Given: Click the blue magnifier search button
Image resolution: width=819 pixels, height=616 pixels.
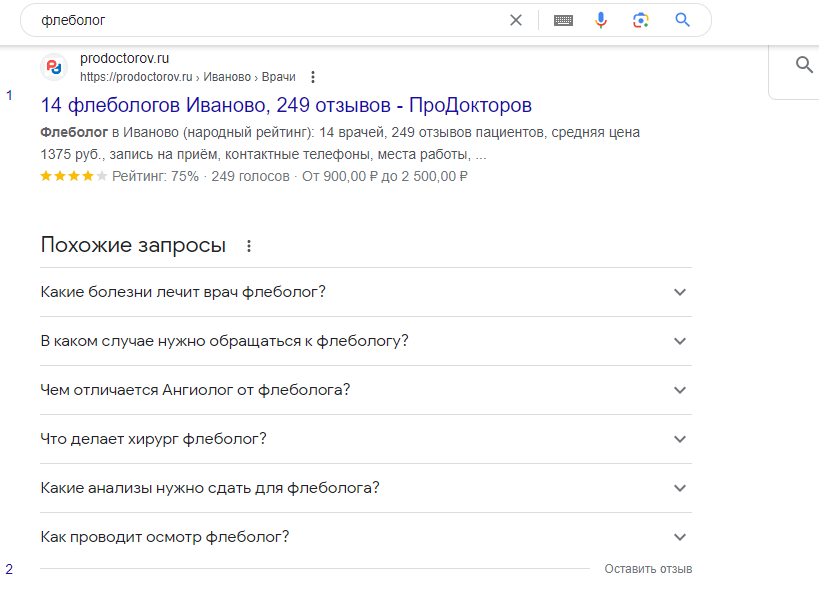Looking at the screenshot, I should (683, 20).
